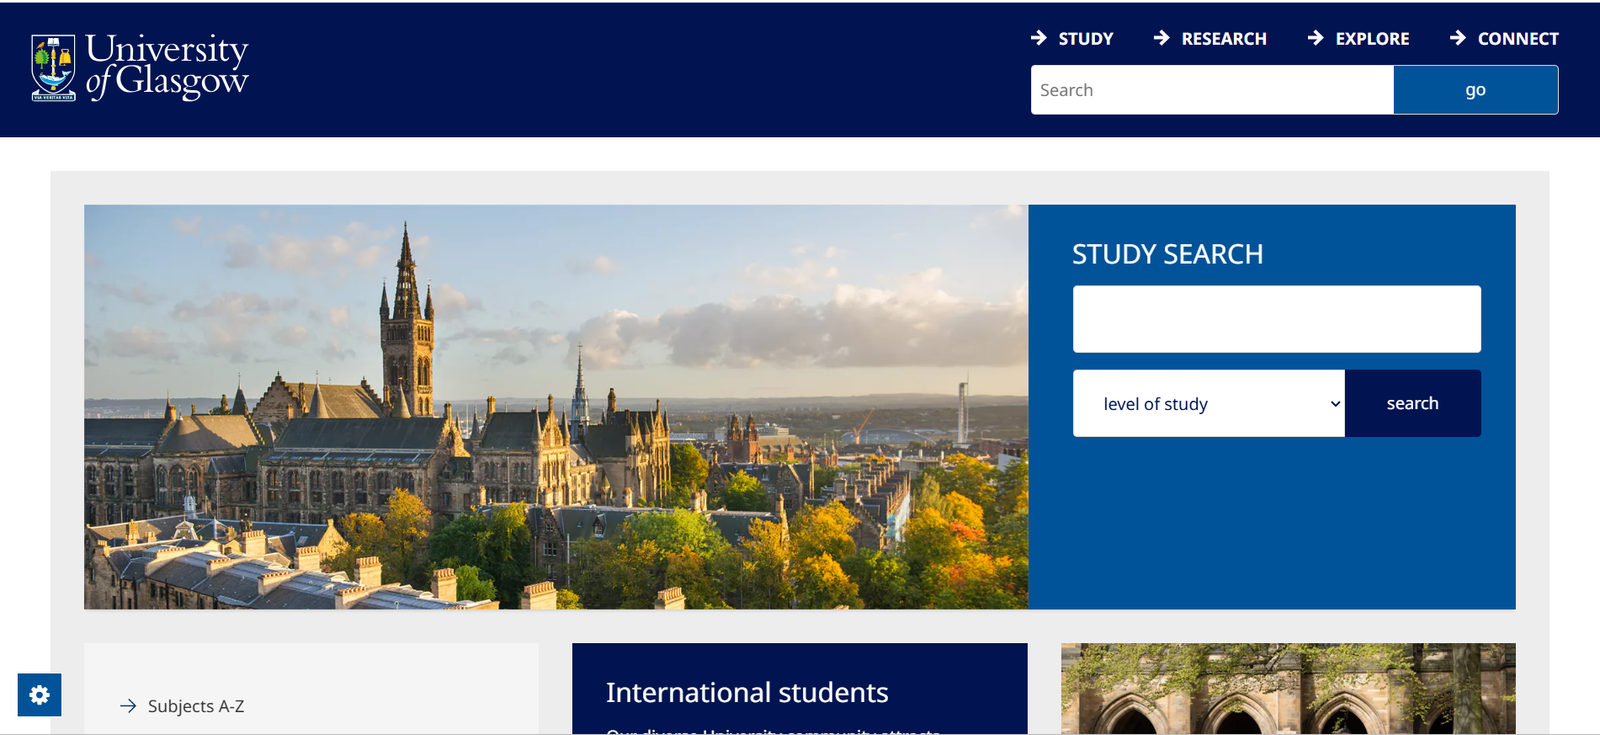
Task: Open the Research menu
Action: [1210, 38]
